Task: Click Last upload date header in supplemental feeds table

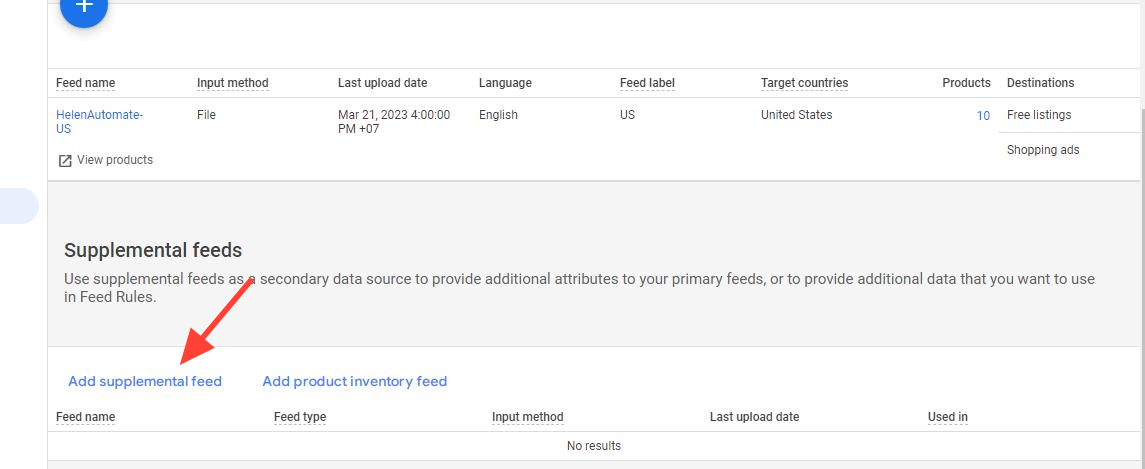Action: pos(754,417)
